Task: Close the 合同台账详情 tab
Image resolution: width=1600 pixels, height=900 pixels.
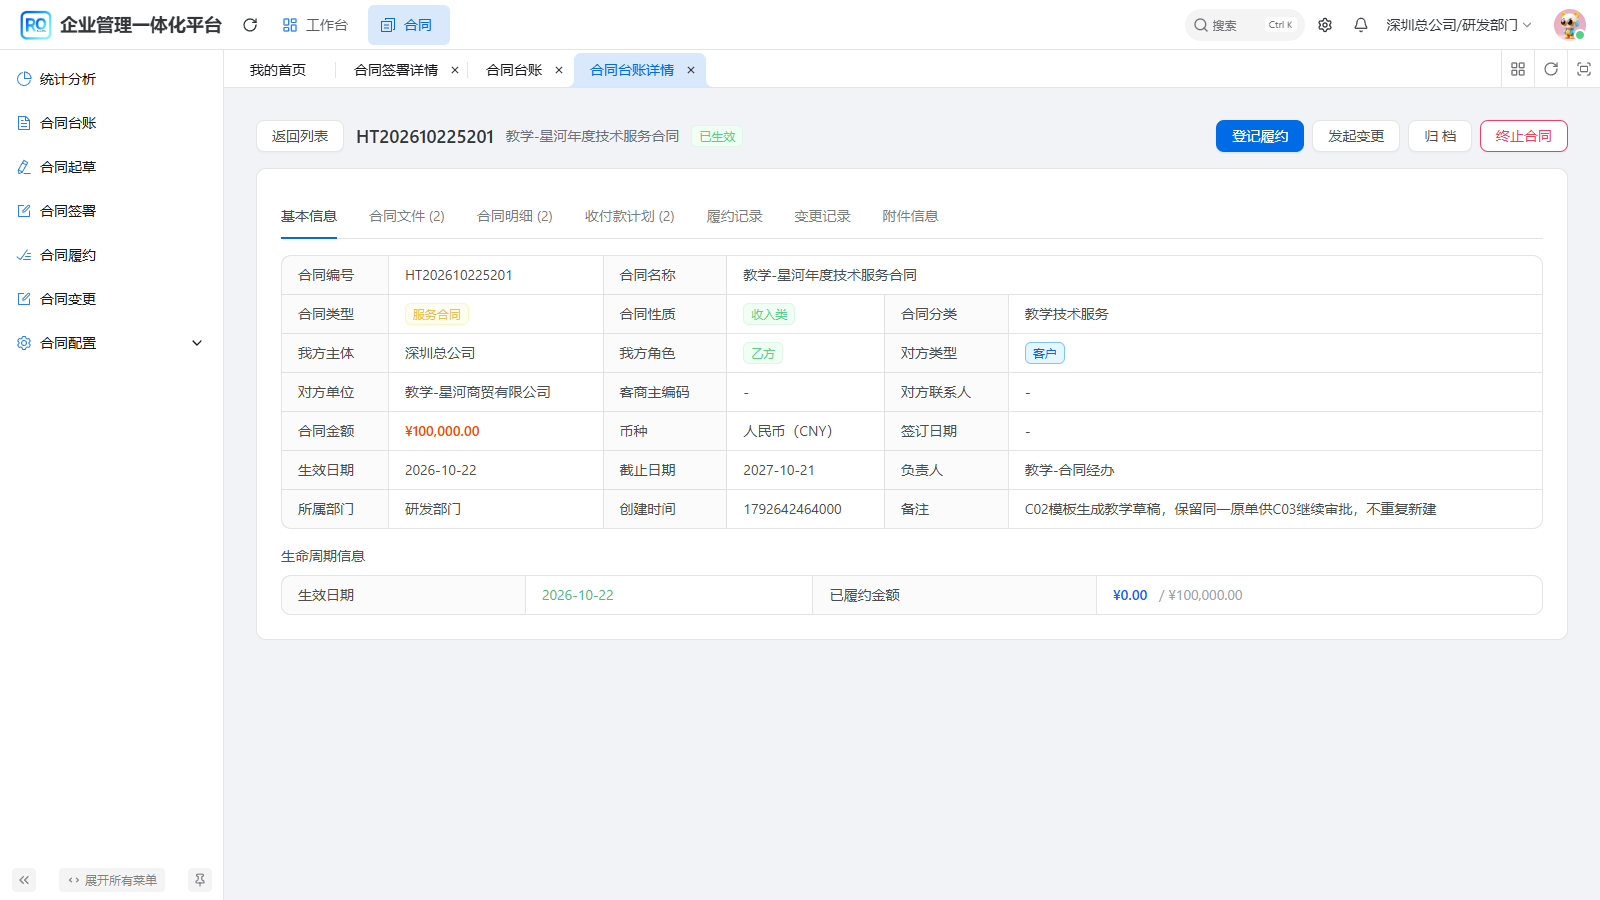Action: tap(691, 70)
